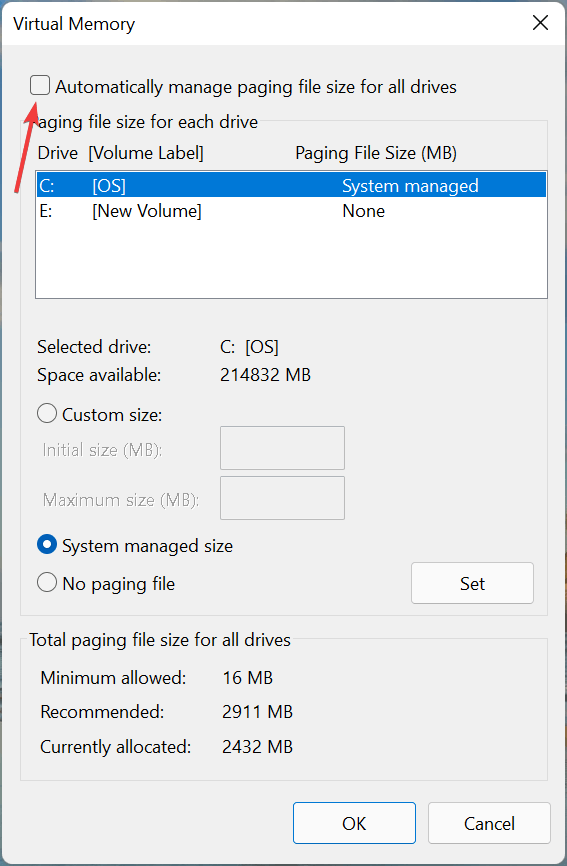The height and width of the screenshot is (866, 567).
Task: Click the Recommended 2911 MB value
Action: tap(257, 711)
